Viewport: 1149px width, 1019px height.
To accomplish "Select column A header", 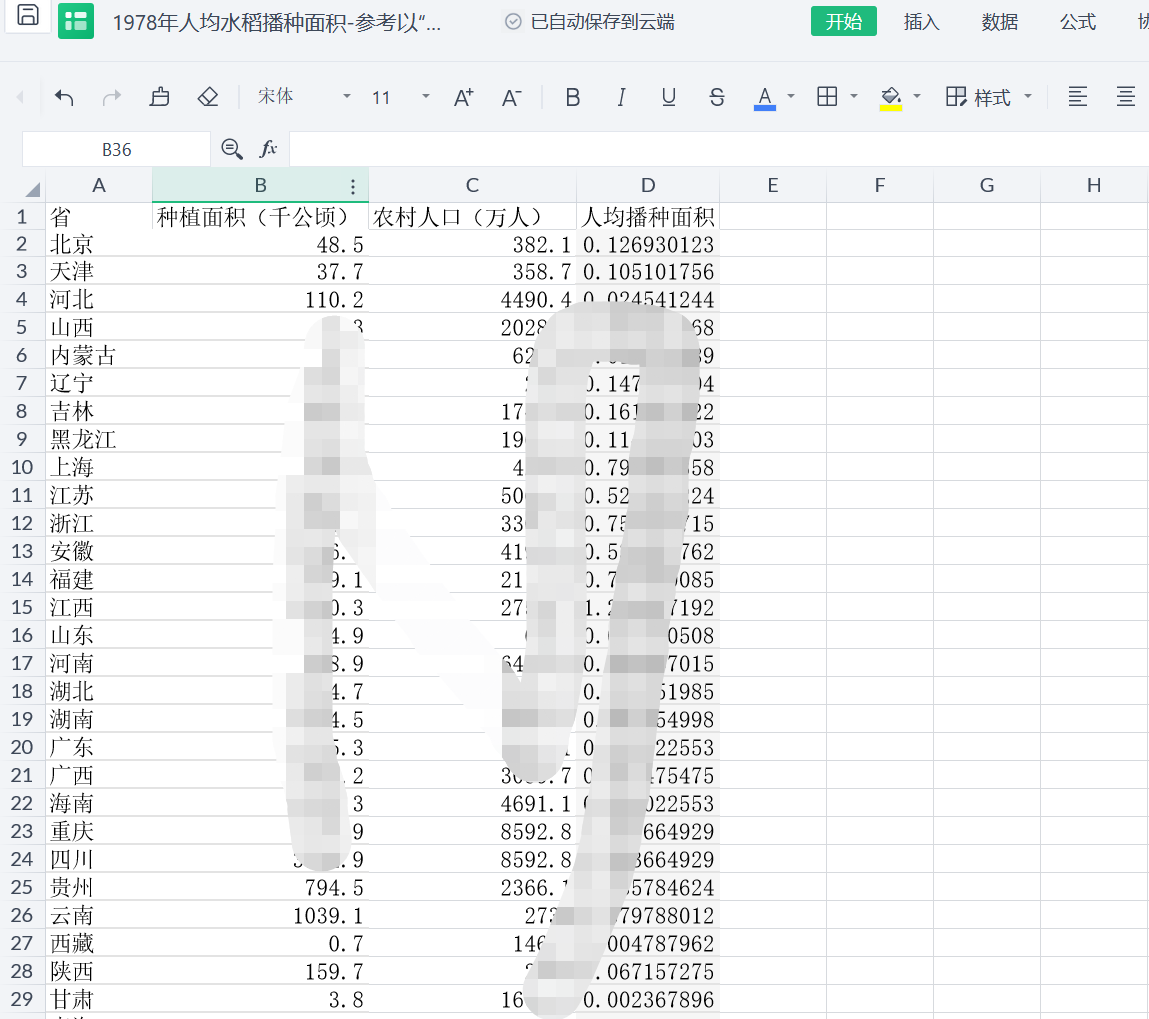I will [99, 185].
